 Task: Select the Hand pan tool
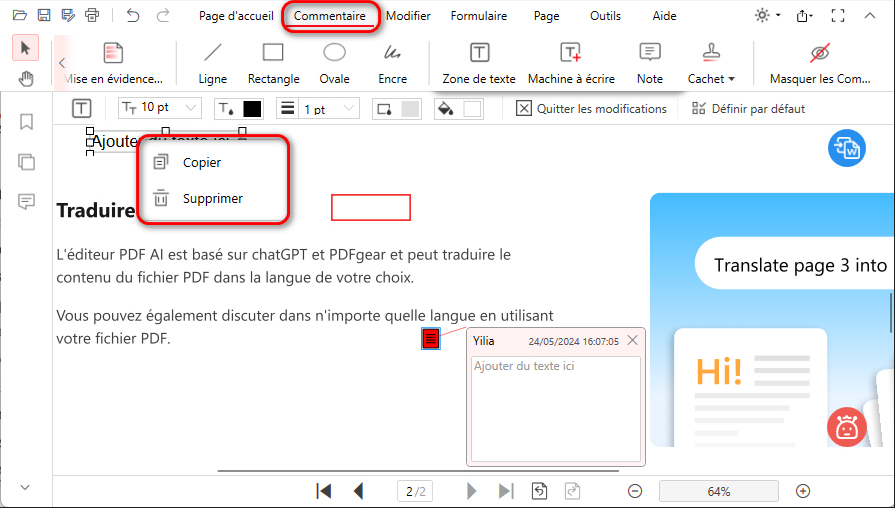click(x=26, y=78)
